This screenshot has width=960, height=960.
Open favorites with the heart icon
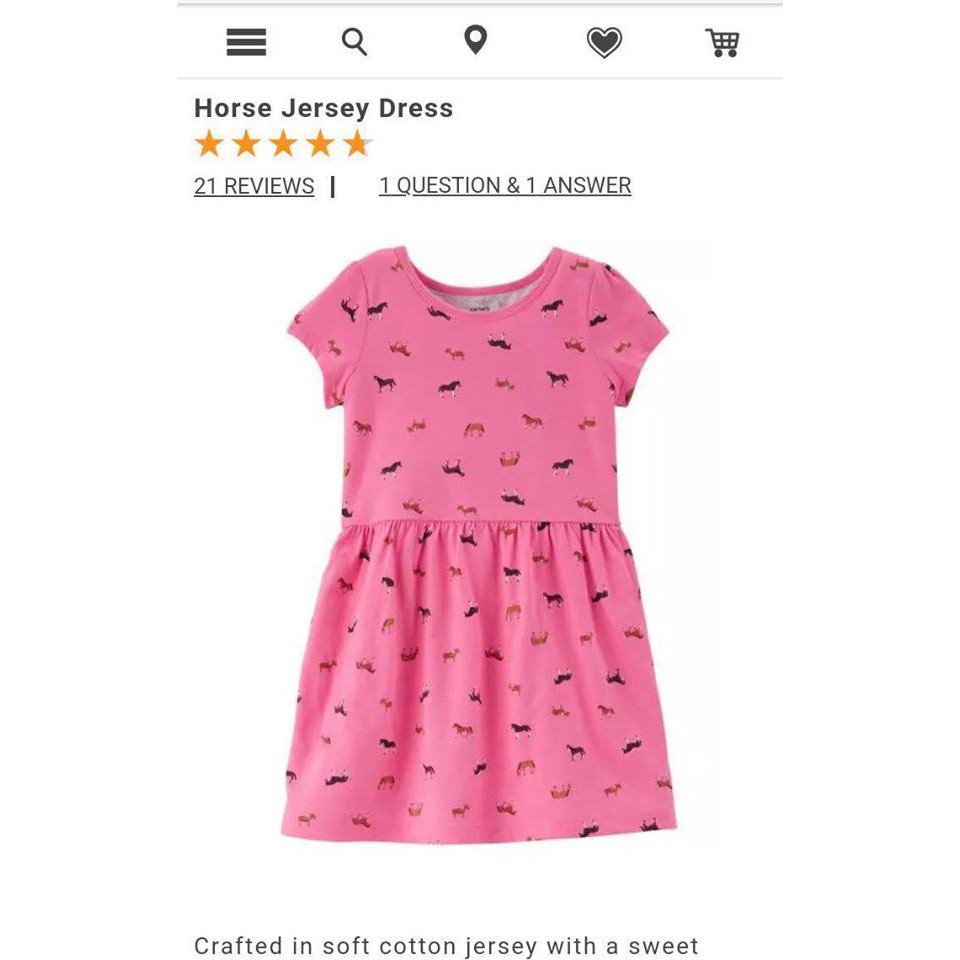coord(604,42)
